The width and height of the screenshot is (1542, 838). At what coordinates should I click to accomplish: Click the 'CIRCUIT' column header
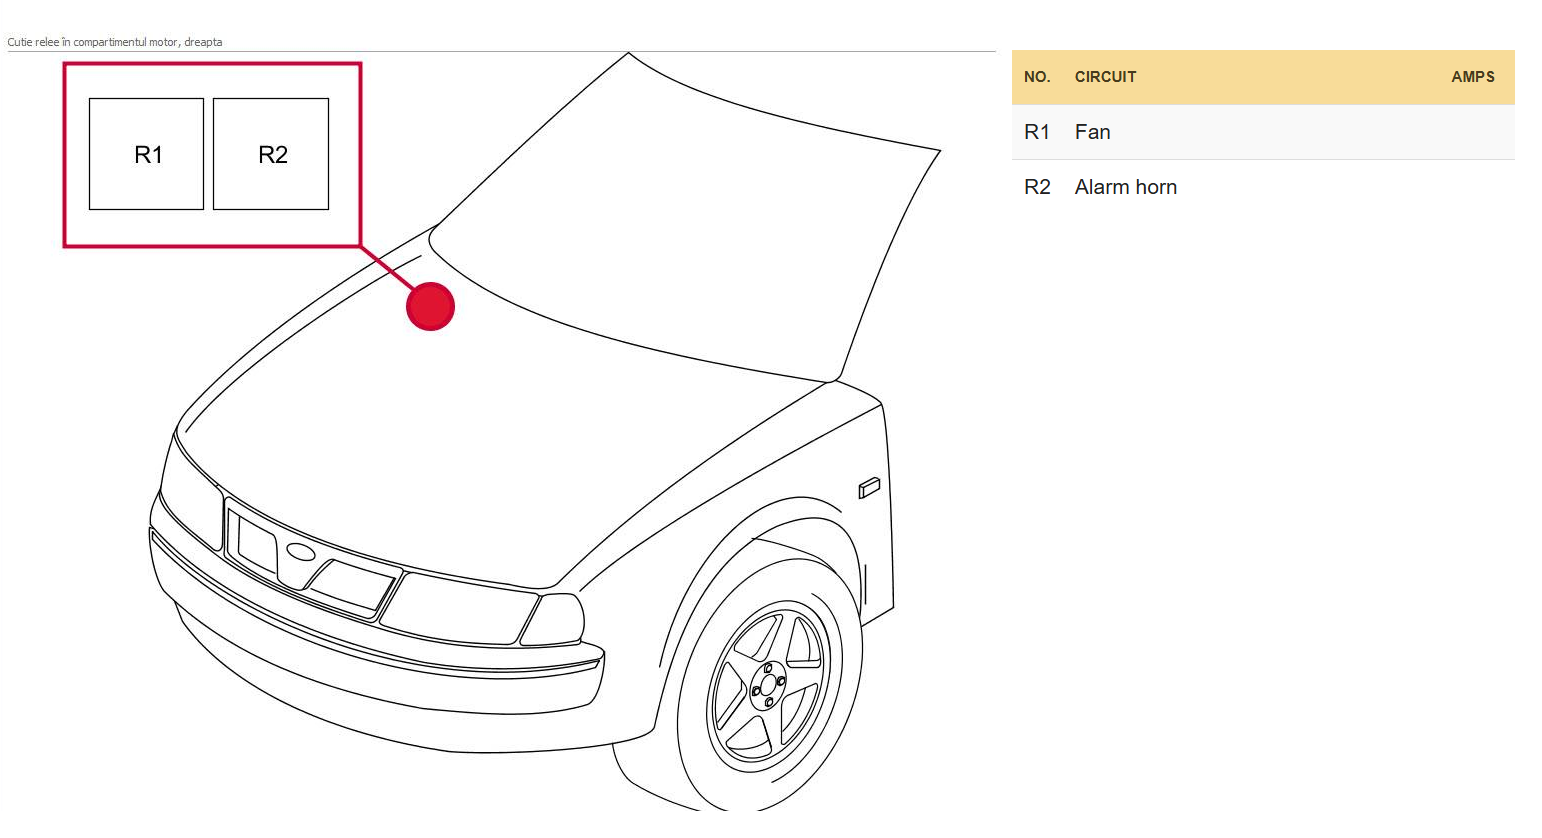tap(1105, 77)
